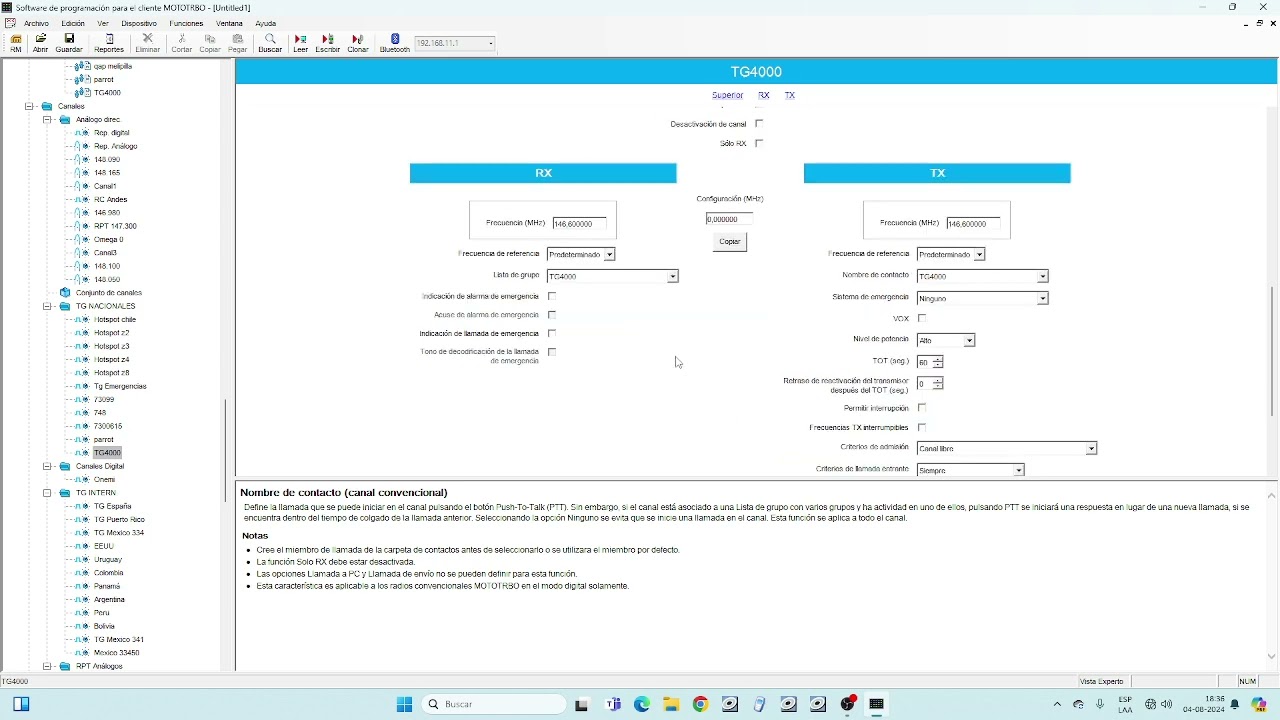Enable the VOX checkbox

(922, 318)
